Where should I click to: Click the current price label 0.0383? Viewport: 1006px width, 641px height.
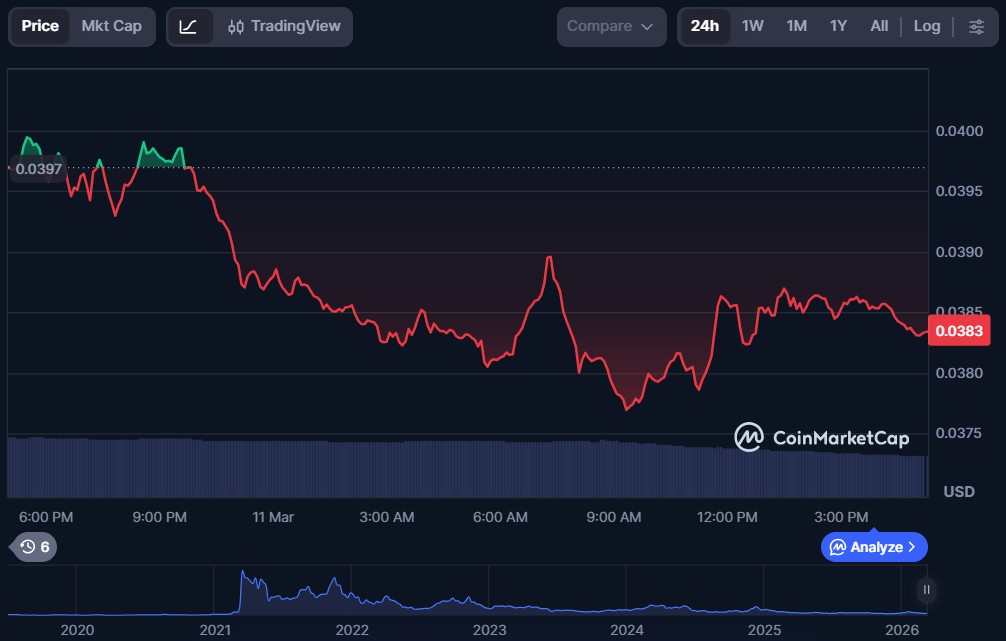pos(958,331)
